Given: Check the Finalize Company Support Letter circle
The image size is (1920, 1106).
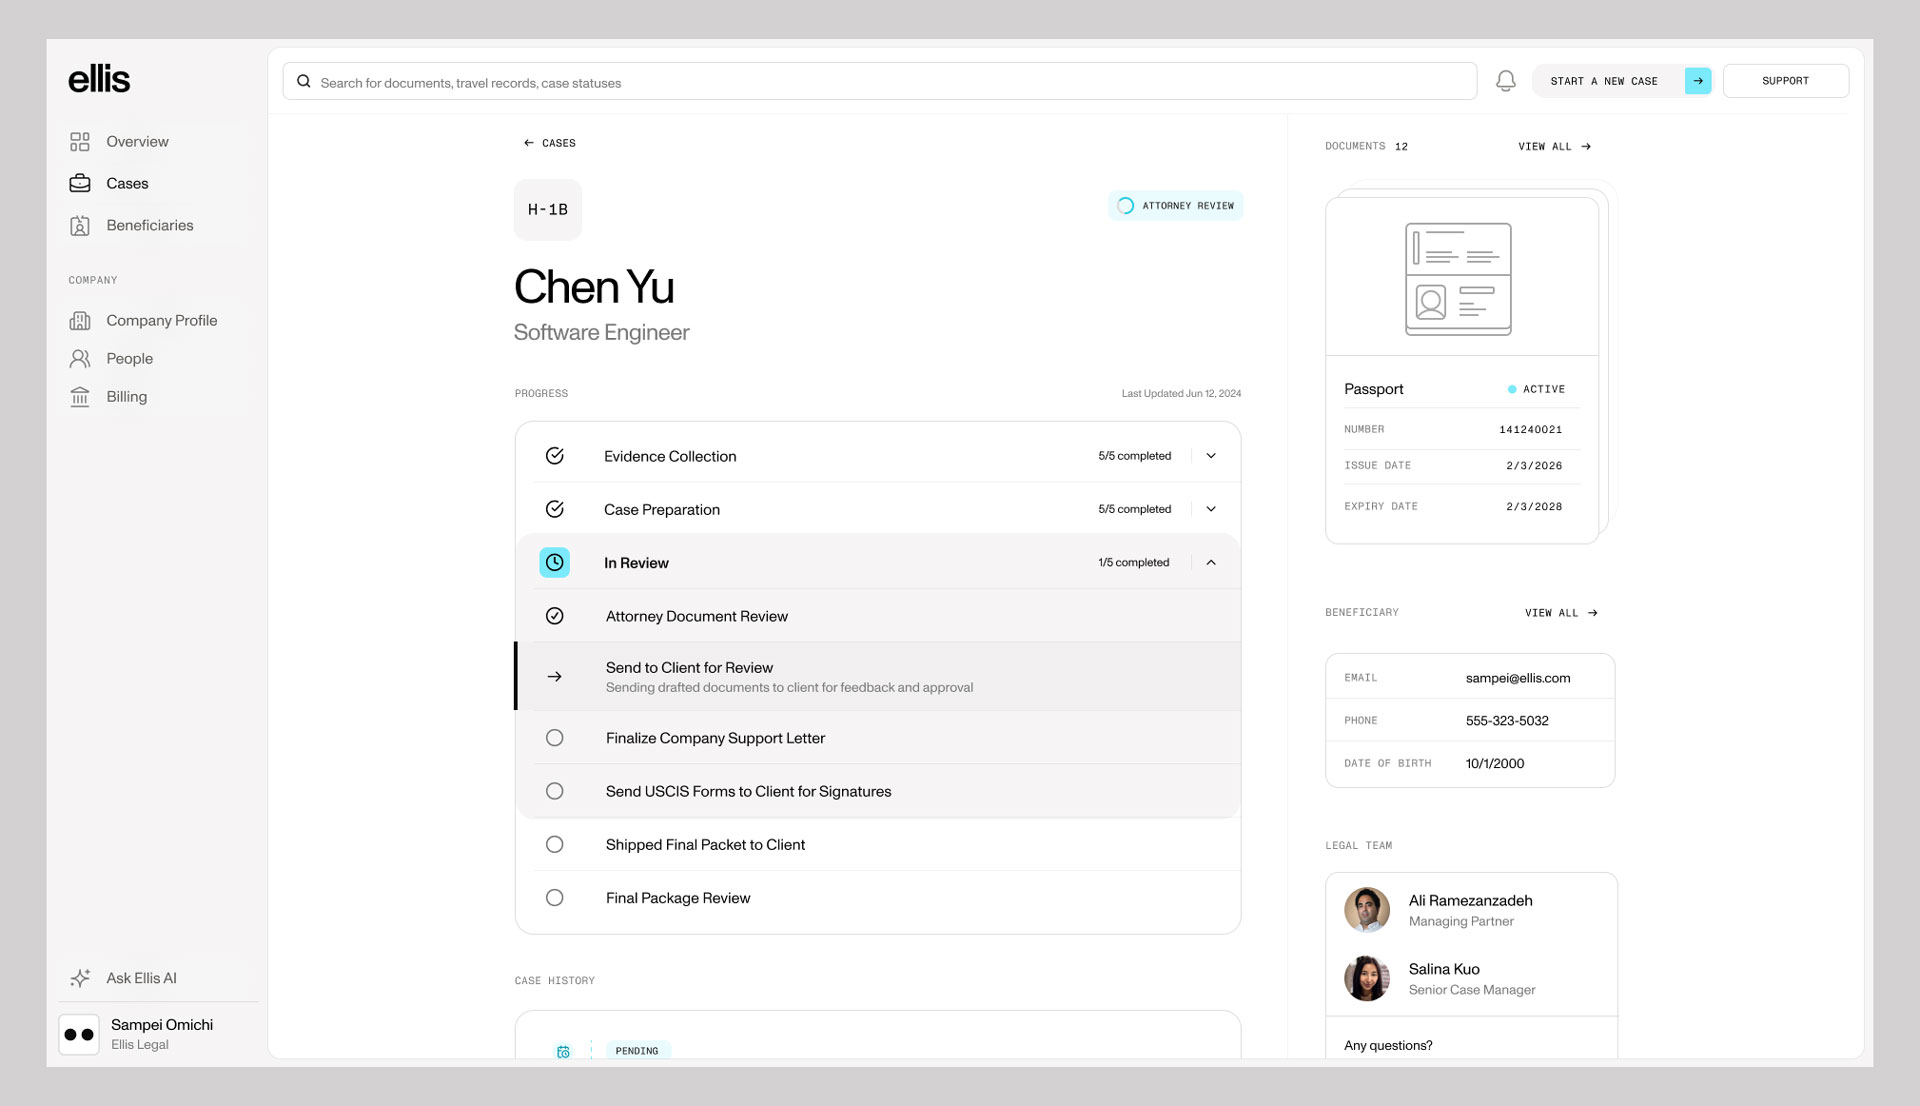Looking at the screenshot, I should pos(554,738).
